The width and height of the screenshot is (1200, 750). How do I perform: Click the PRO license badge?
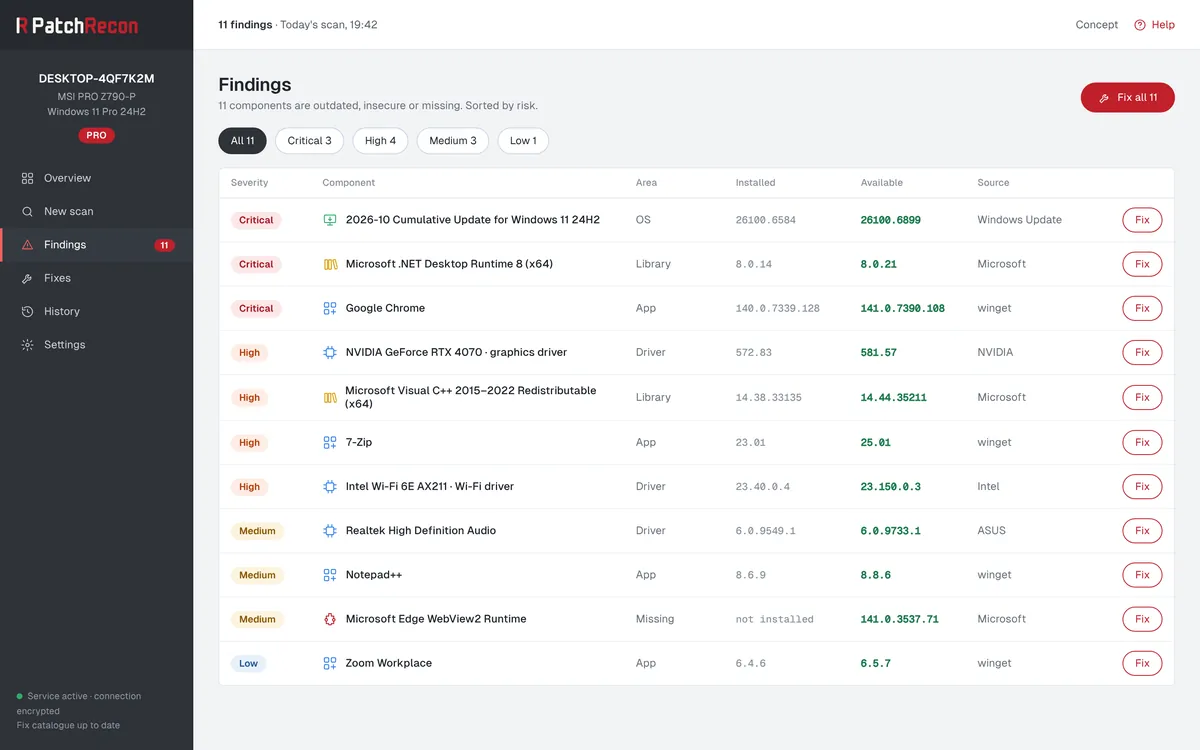pos(96,135)
